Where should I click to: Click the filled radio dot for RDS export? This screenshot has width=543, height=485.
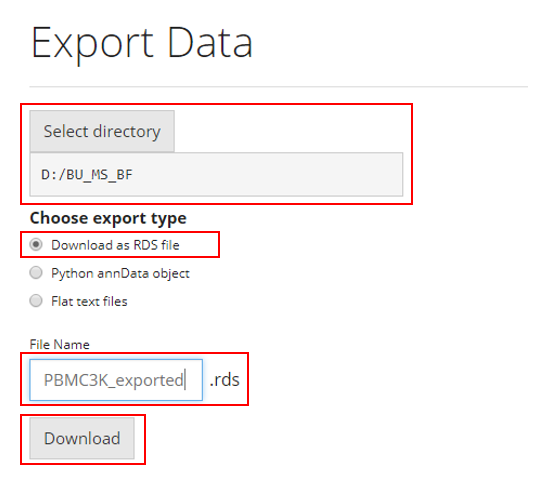(x=36, y=244)
